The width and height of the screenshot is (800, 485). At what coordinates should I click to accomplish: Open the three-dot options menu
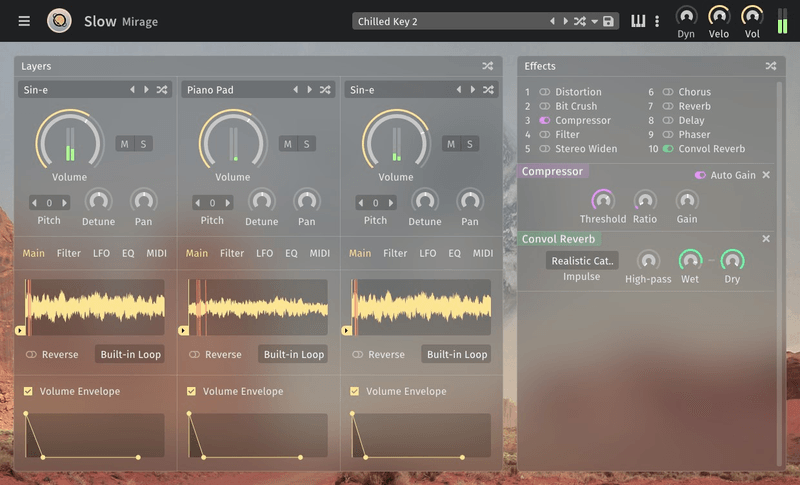657,21
